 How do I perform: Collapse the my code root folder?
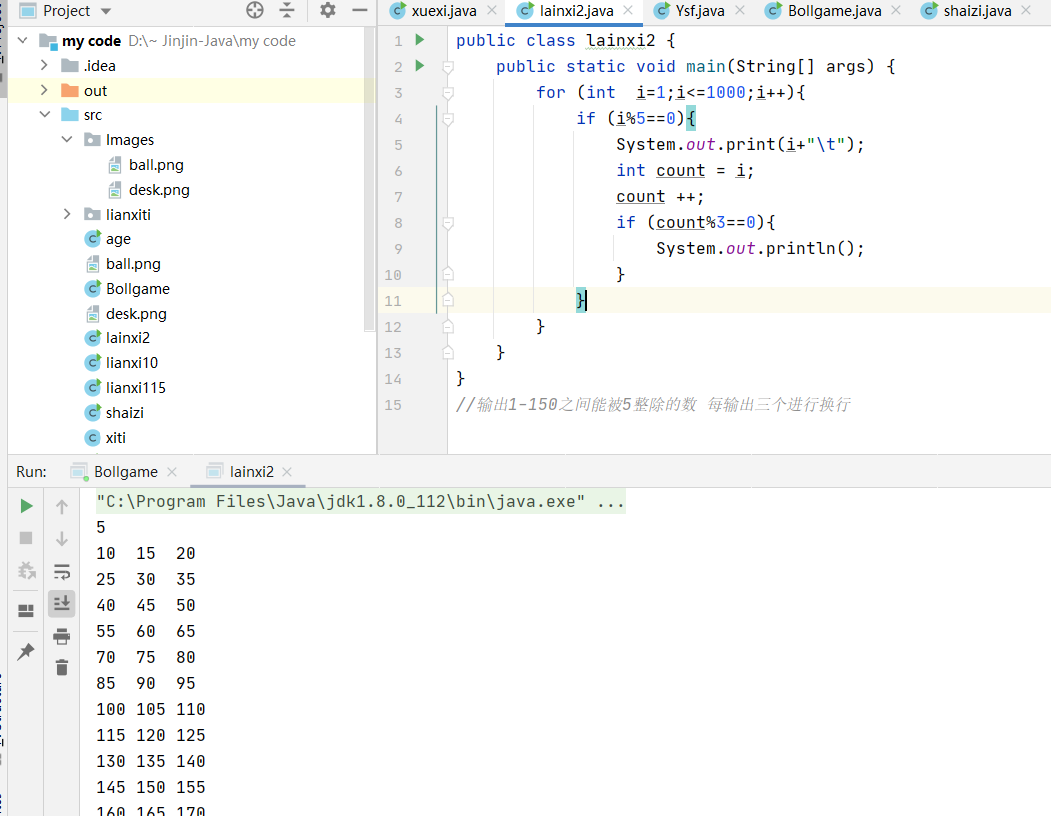[22, 41]
